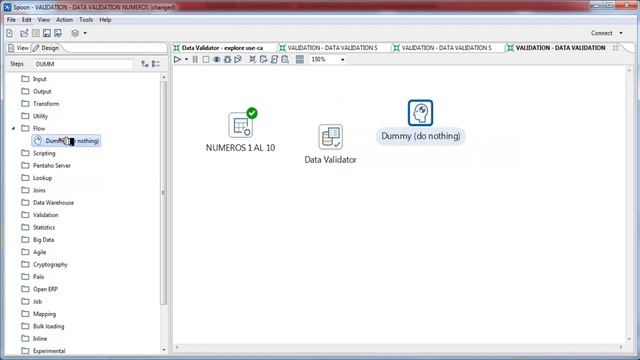Expand the Input folder

[x=35, y=79]
